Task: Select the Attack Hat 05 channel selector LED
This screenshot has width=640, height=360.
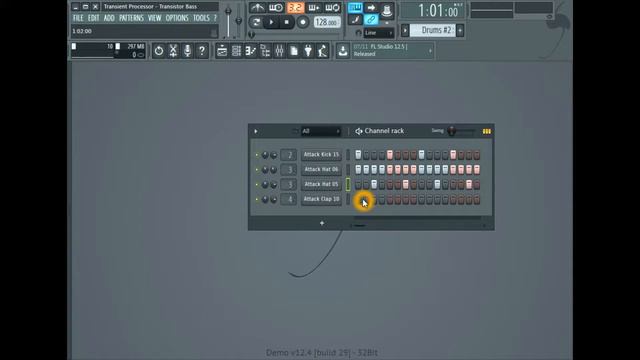Action: (x=348, y=184)
